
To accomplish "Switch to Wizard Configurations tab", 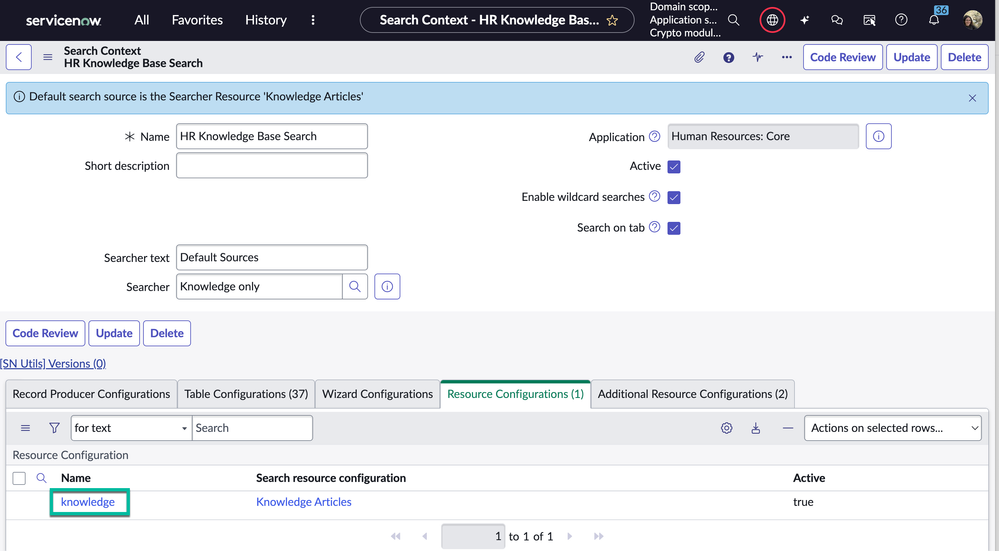I will click(377, 394).
